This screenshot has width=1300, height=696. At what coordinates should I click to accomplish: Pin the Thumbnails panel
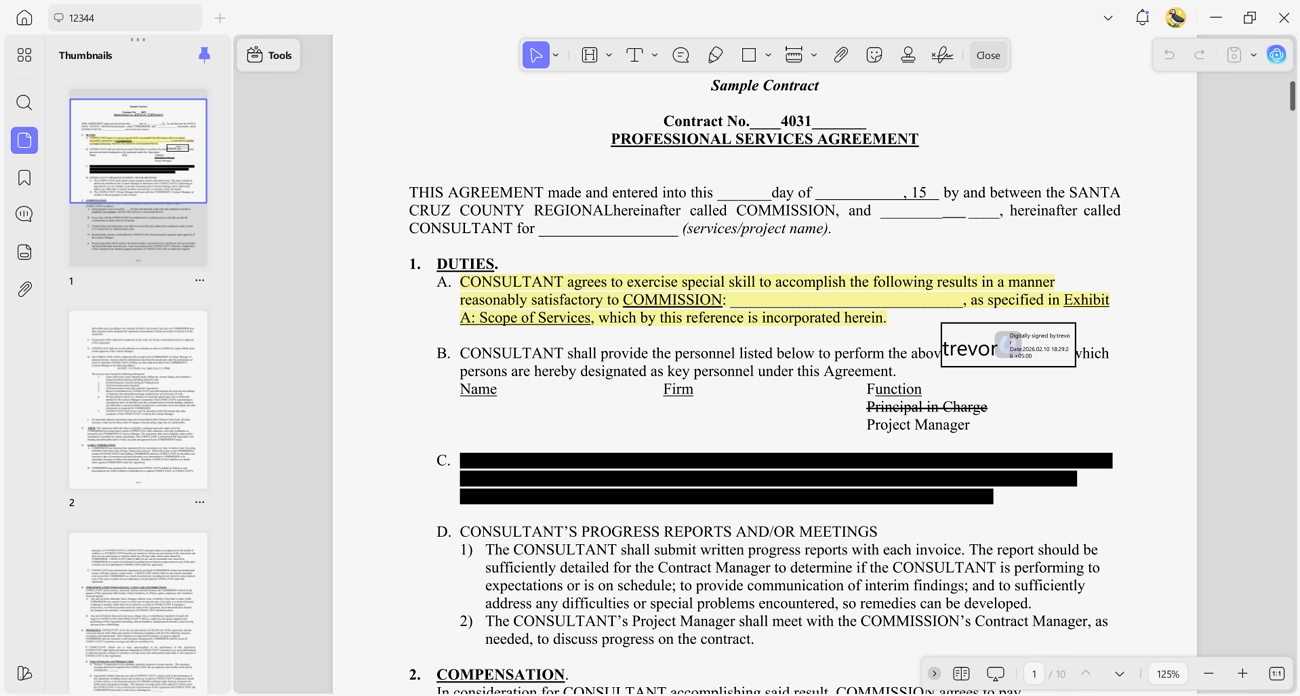click(x=204, y=55)
